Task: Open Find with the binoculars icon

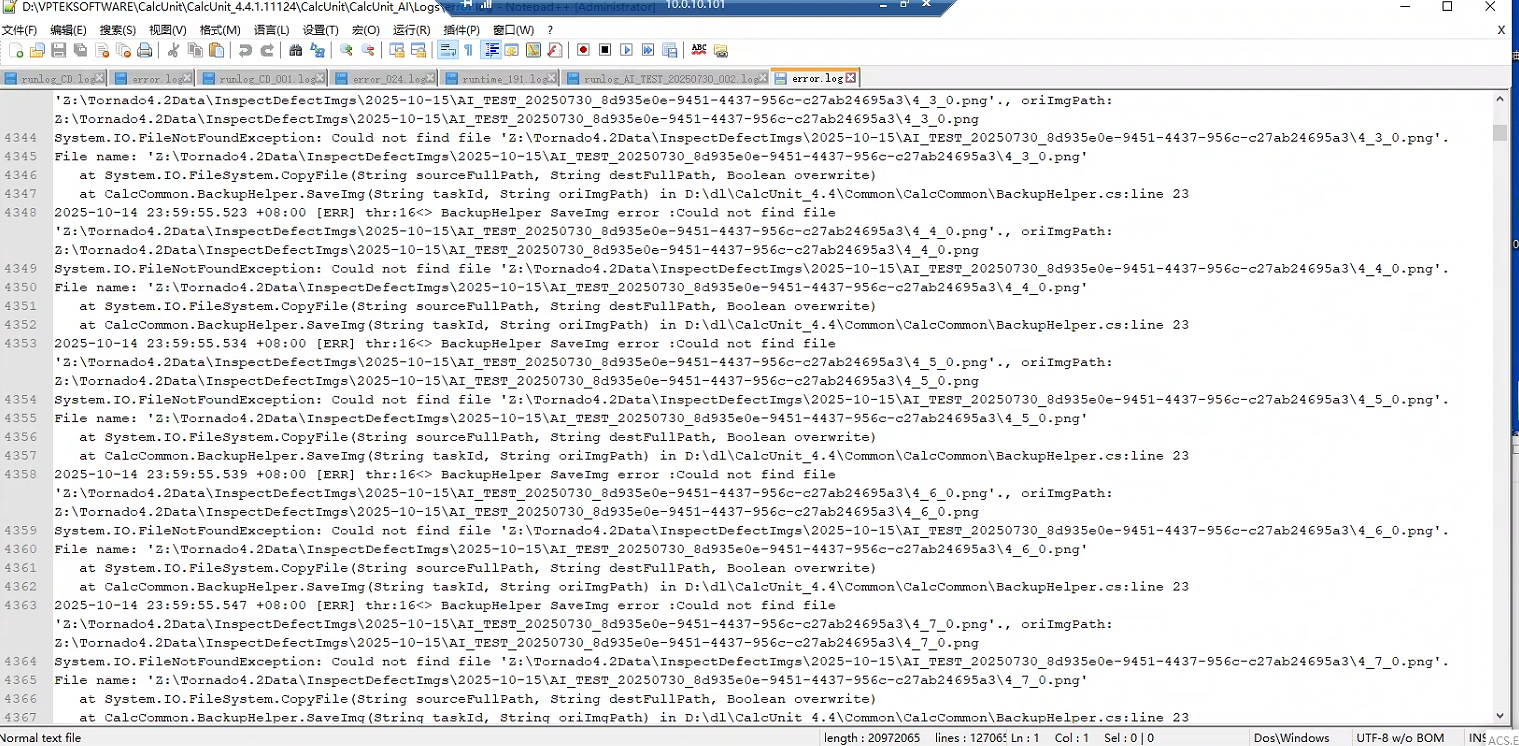Action: pyautogui.click(x=296, y=50)
